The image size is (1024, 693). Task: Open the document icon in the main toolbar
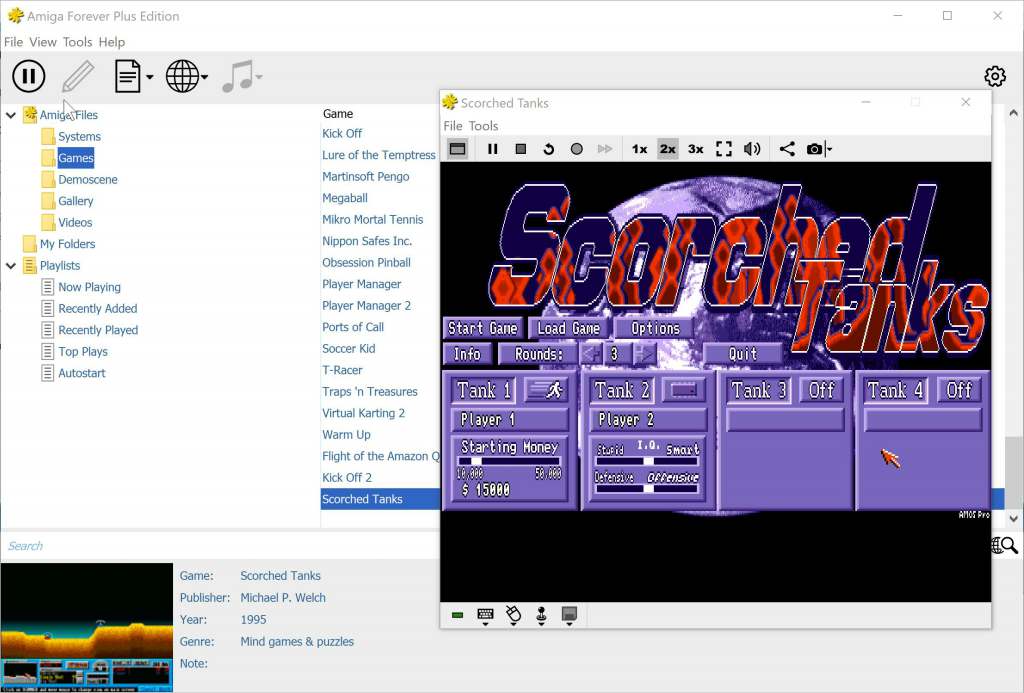tap(128, 76)
